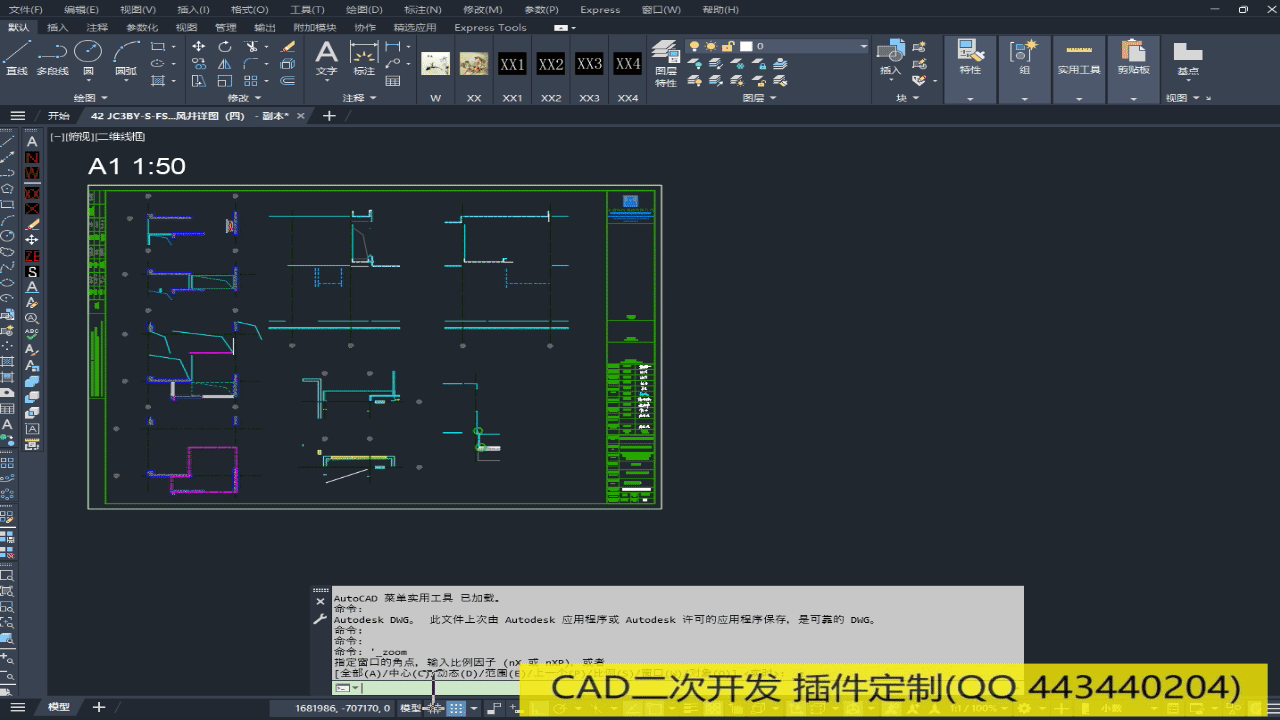Open the Format (格式) menu
This screenshot has height=720, width=1280.
(249, 9)
